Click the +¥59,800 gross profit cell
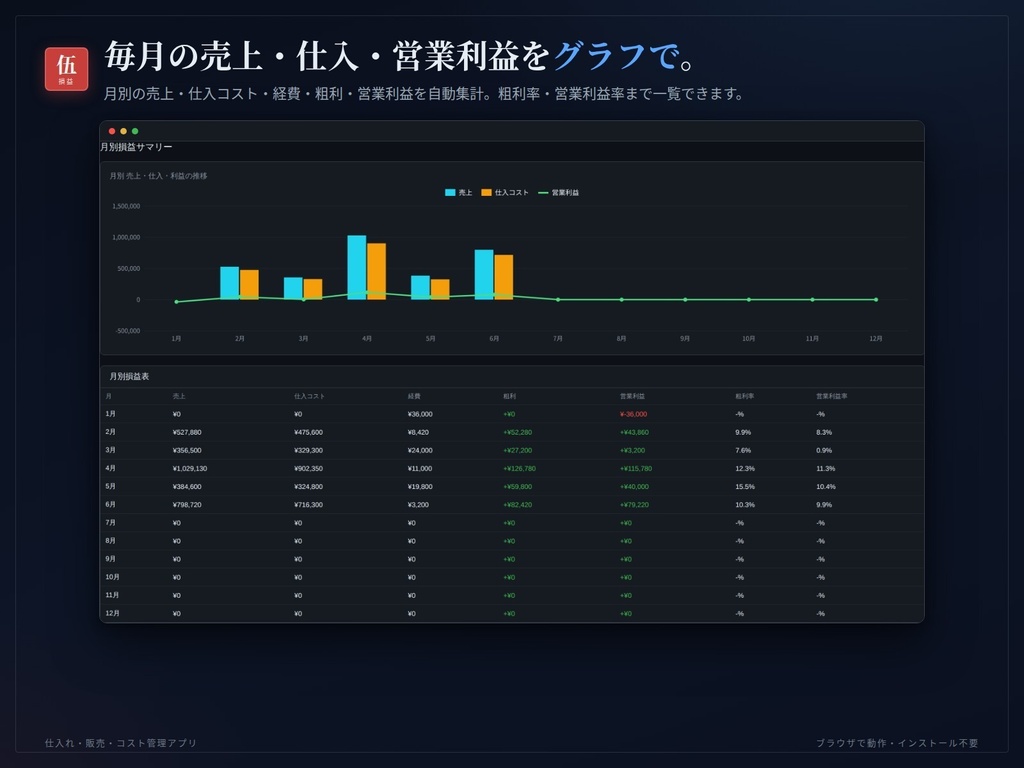This screenshot has height=768, width=1024. 517,487
